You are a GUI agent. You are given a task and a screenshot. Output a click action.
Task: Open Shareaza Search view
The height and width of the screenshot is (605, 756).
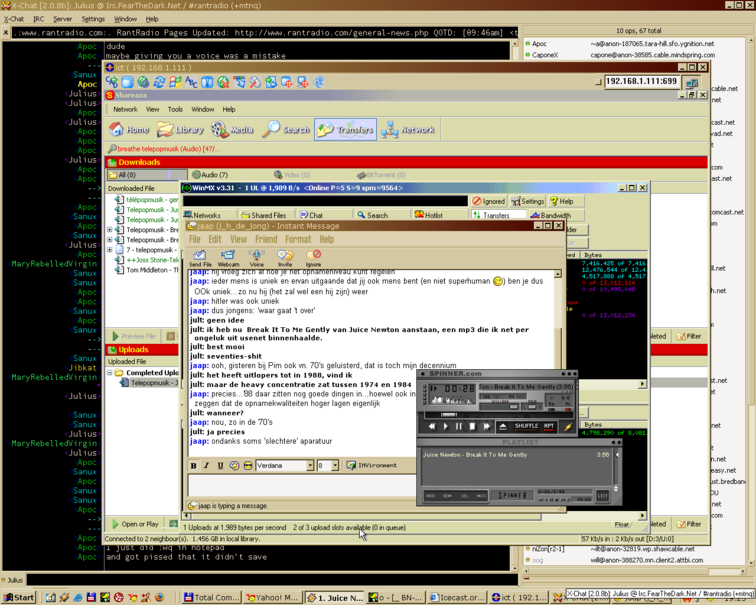[x=286, y=130]
